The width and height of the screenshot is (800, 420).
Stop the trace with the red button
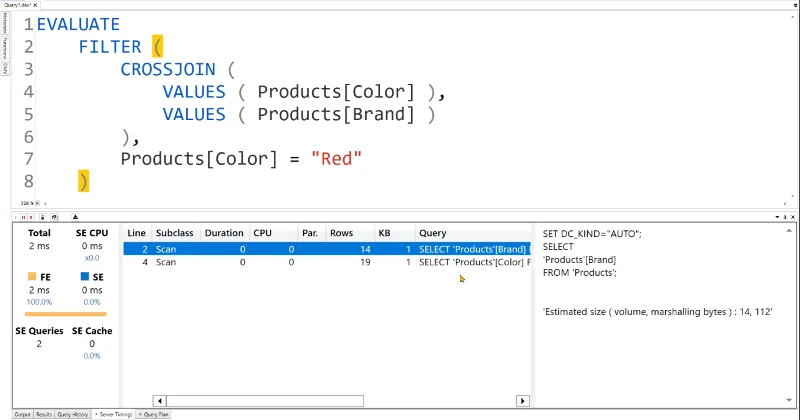point(31,217)
